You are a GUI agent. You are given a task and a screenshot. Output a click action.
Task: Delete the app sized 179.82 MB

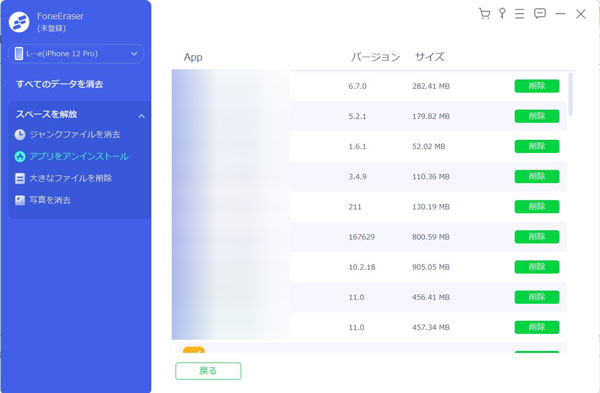(x=537, y=116)
